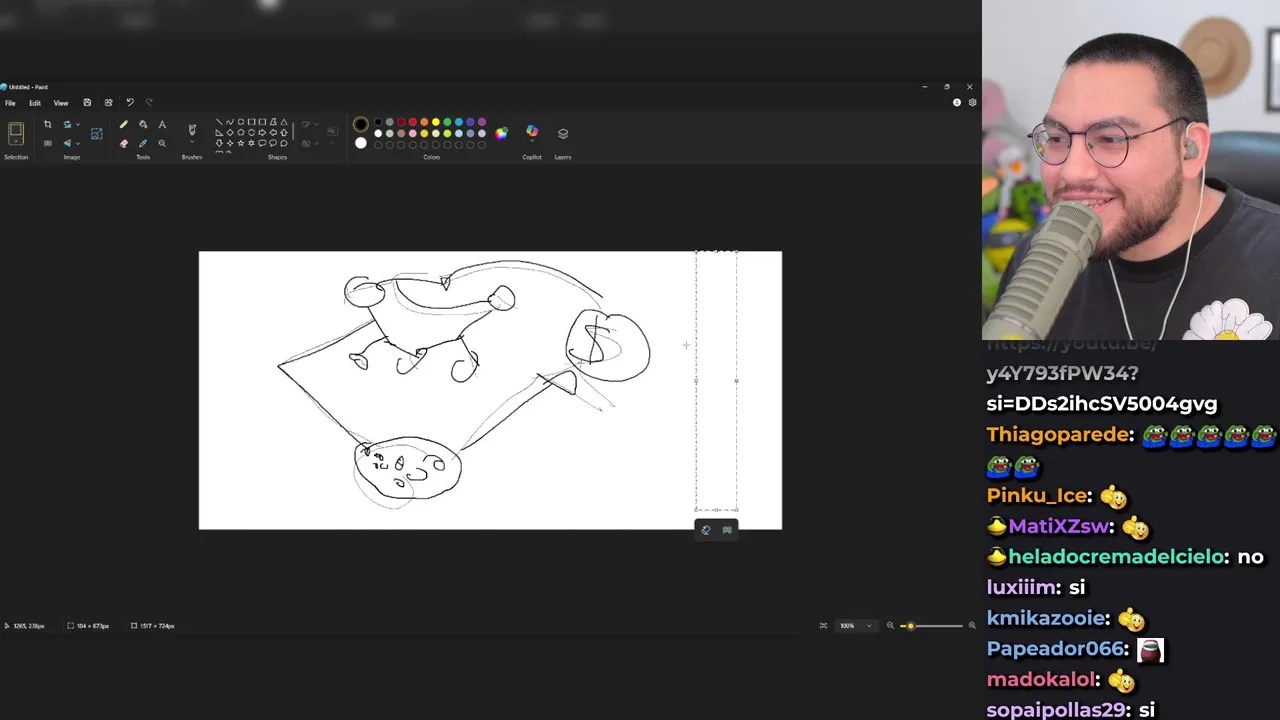Image resolution: width=1280 pixels, height=720 pixels.
Task: Select the Text tool
Action: [x=162, y=124]
